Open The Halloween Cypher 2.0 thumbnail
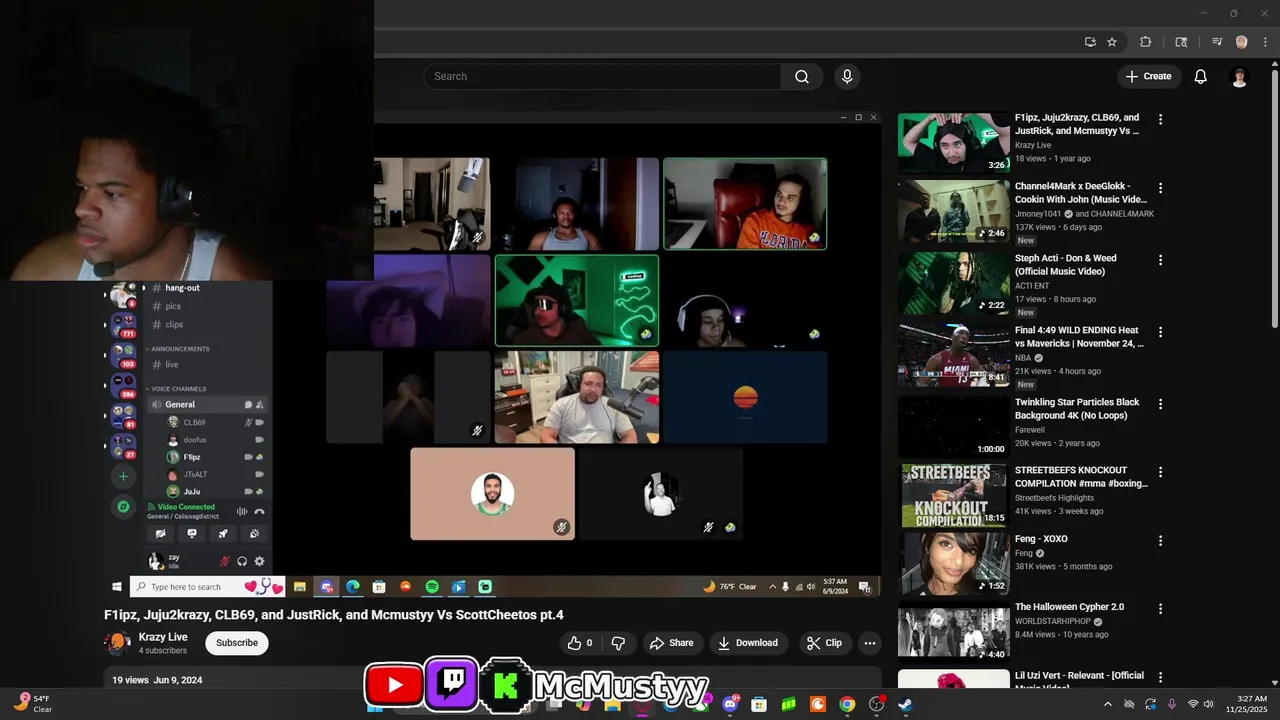This screenshot has height=720, width=1280. (x=954, y=633)
